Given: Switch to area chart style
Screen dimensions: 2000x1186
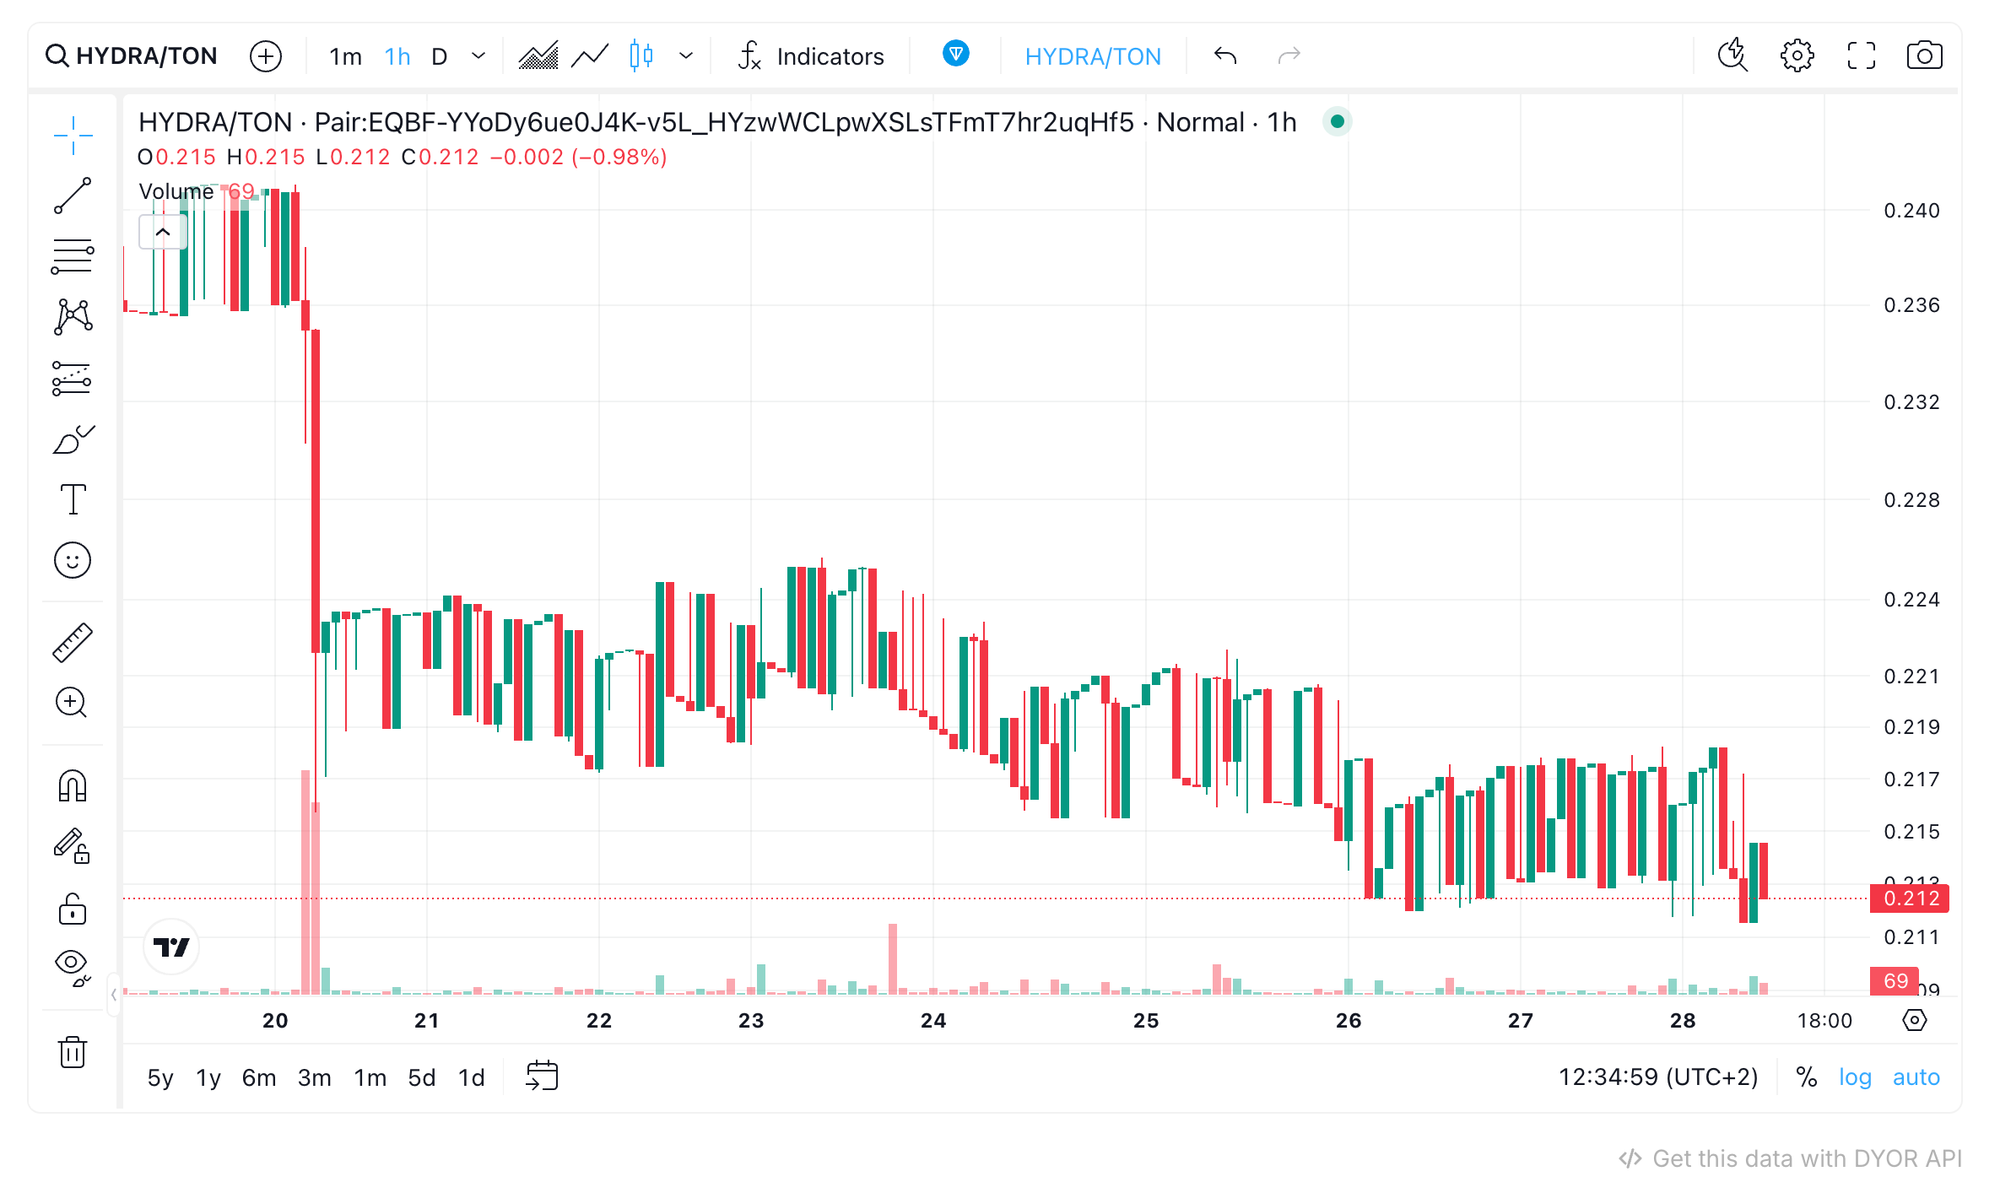Looking at the screenshot, I should (538, 56).
